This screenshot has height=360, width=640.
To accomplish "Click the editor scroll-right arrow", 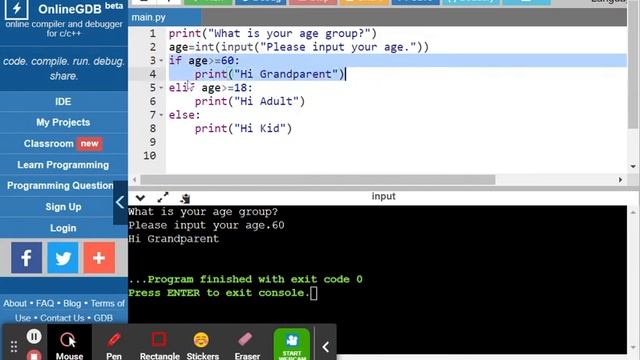I will pyautogui.click(x=620, y=180).
